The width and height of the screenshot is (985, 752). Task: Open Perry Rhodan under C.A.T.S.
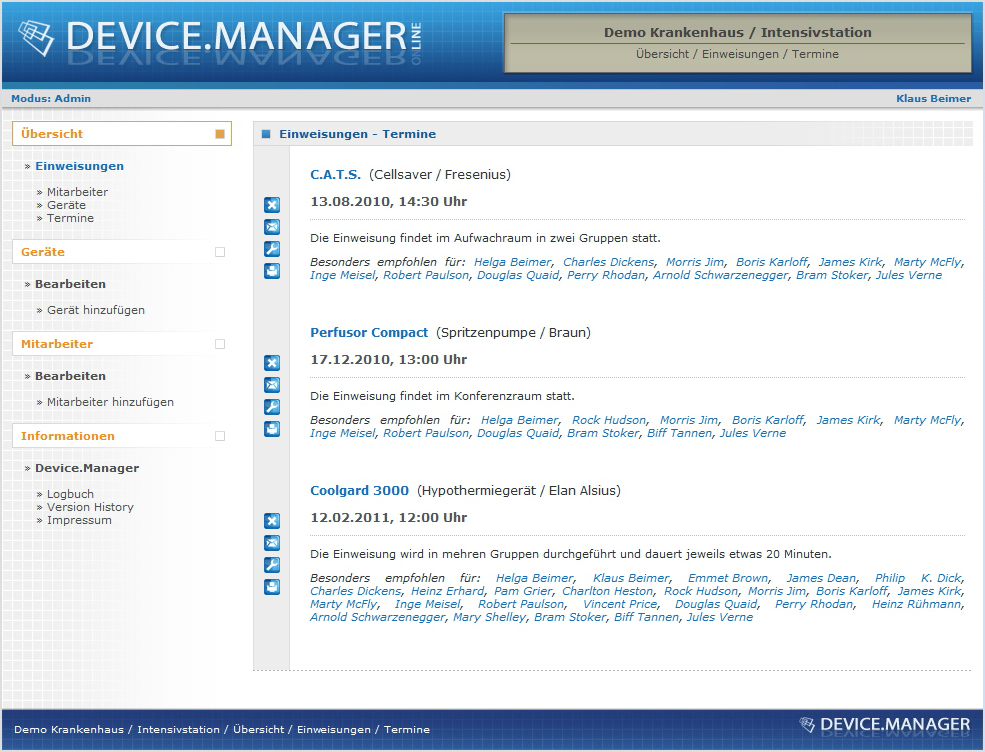coord(606,275)
